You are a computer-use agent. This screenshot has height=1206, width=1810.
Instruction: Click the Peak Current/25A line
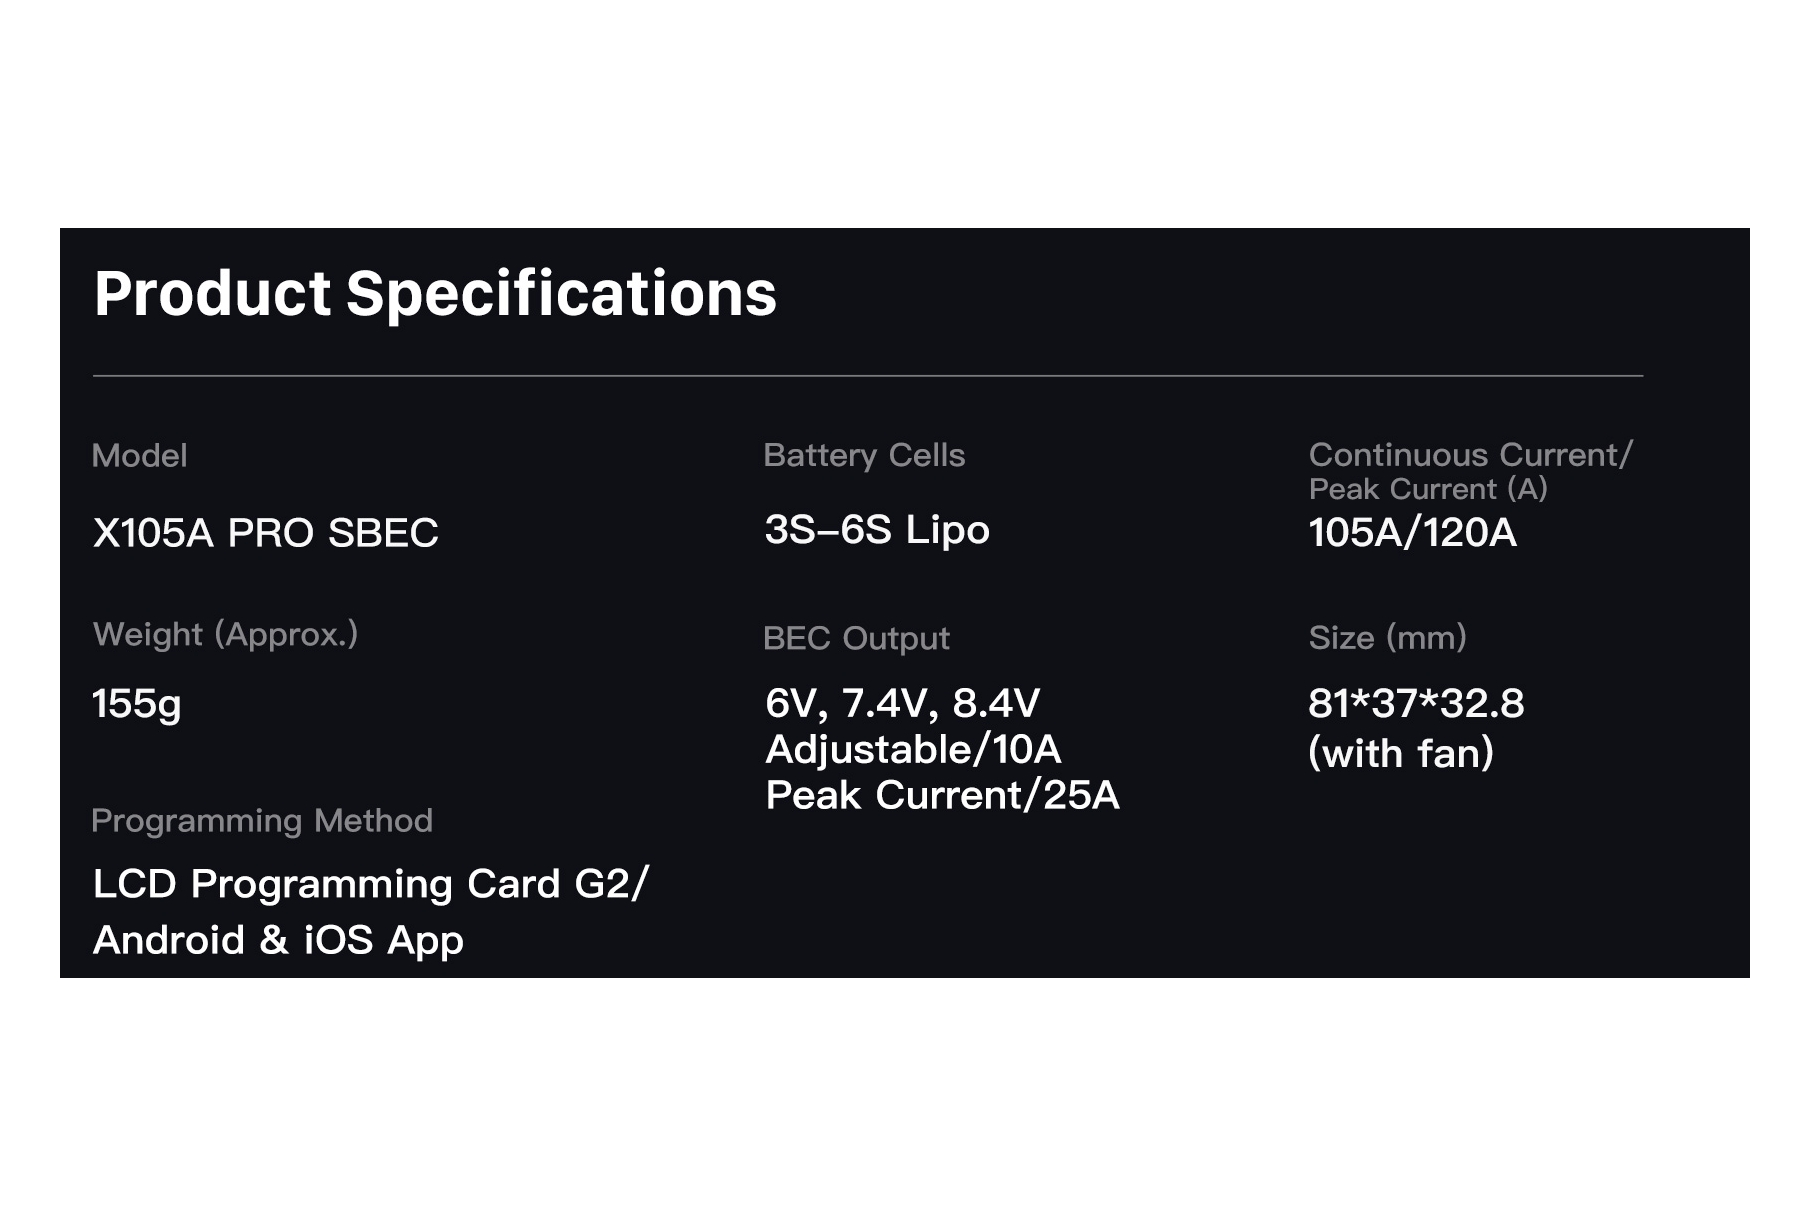[x=942, y=795]
